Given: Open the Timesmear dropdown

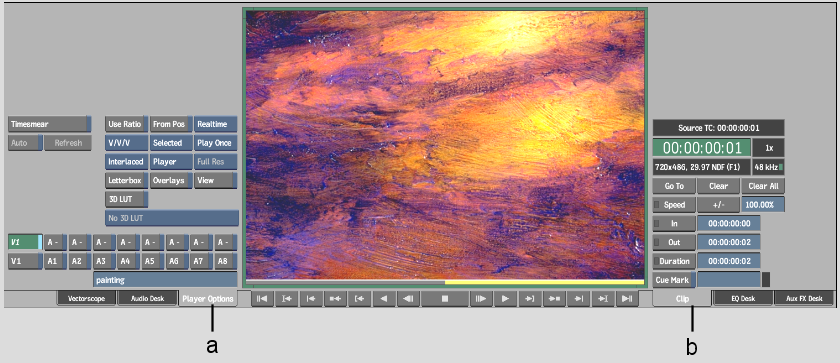Looking at the screenshot, I should pyautogui.click(x=49, y=124).
